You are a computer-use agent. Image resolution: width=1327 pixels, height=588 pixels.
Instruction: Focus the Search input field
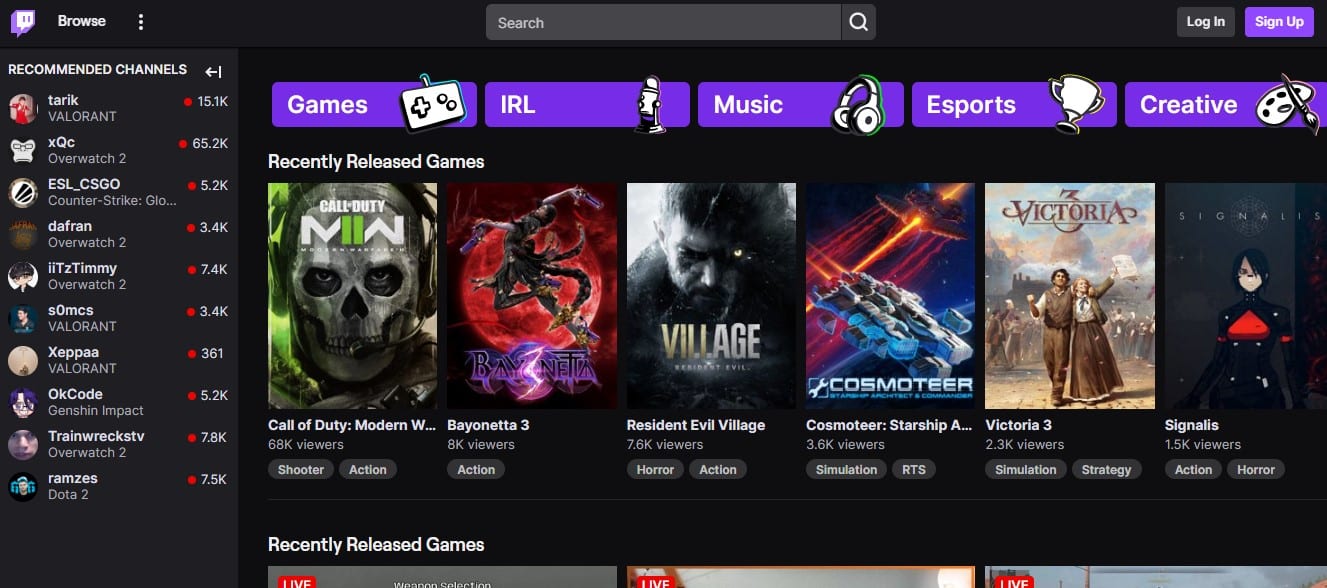[x=664, y=22]
